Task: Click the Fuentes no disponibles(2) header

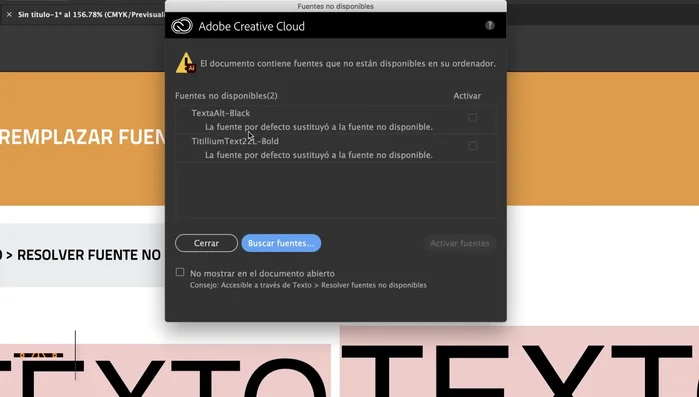Action: click(226, 96)
